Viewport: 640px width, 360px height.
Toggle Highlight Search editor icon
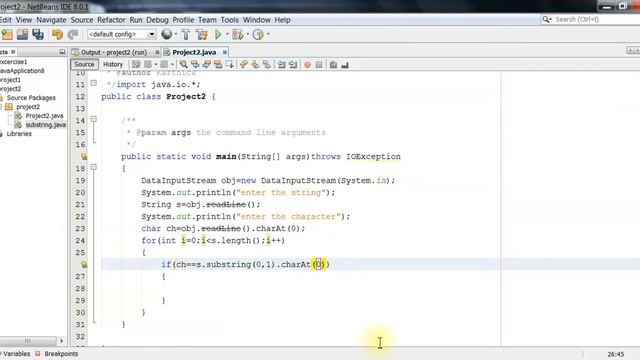pyautogui.click(x=218, y=64)
